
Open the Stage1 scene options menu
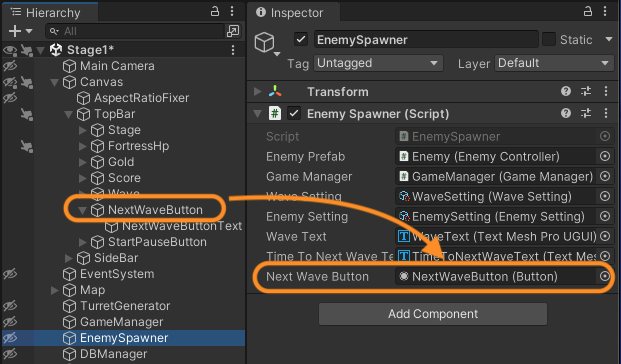coord(233,50)
